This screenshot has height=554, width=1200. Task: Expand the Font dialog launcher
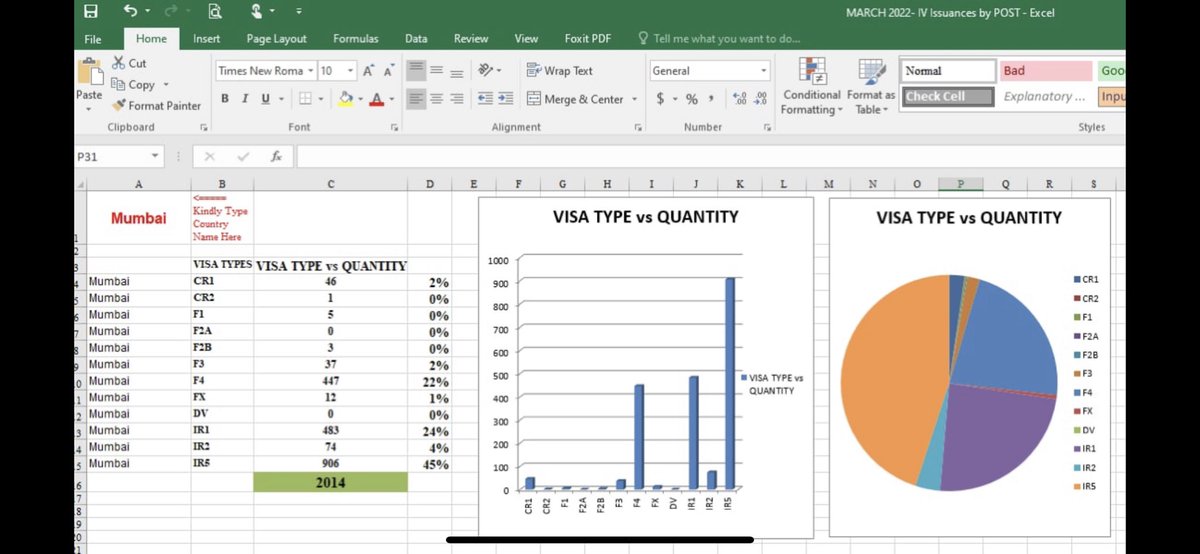click(x=394, y=127)
